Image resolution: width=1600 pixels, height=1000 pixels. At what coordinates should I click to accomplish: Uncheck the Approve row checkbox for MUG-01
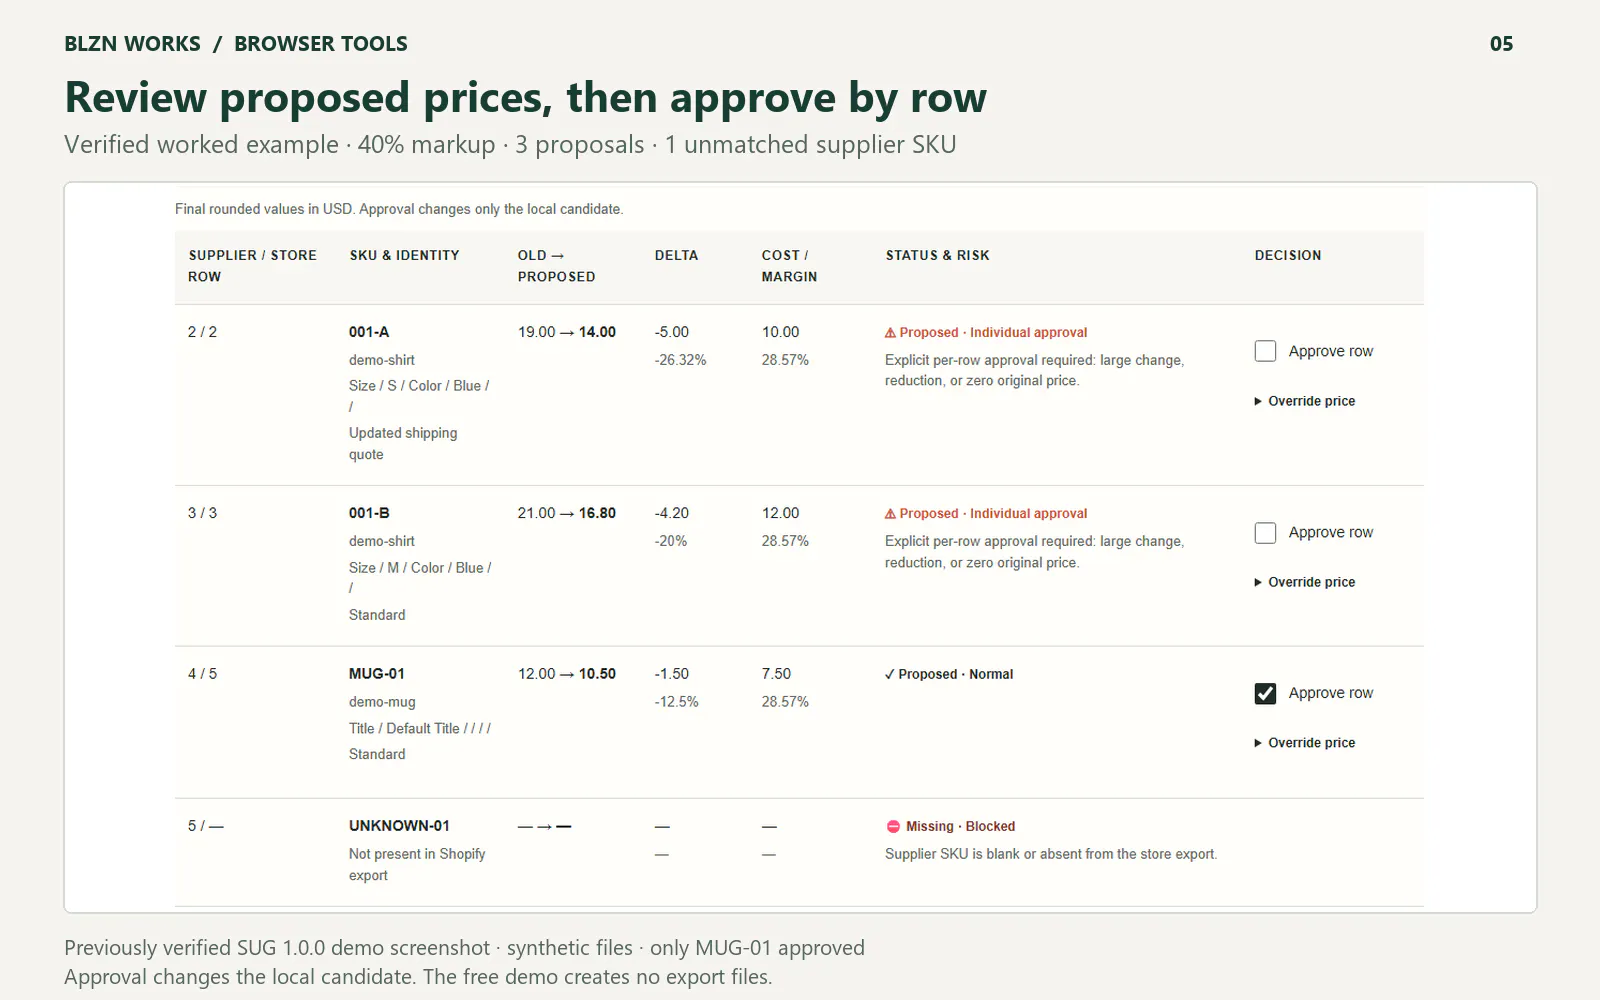[1265, 693]
